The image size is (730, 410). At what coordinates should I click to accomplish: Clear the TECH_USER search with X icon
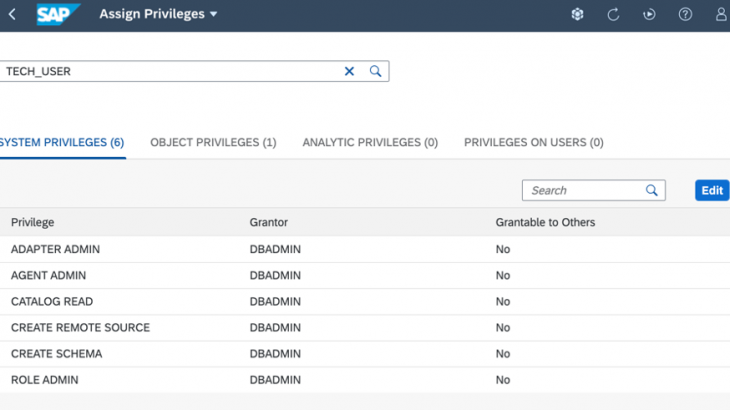(350, 71)
